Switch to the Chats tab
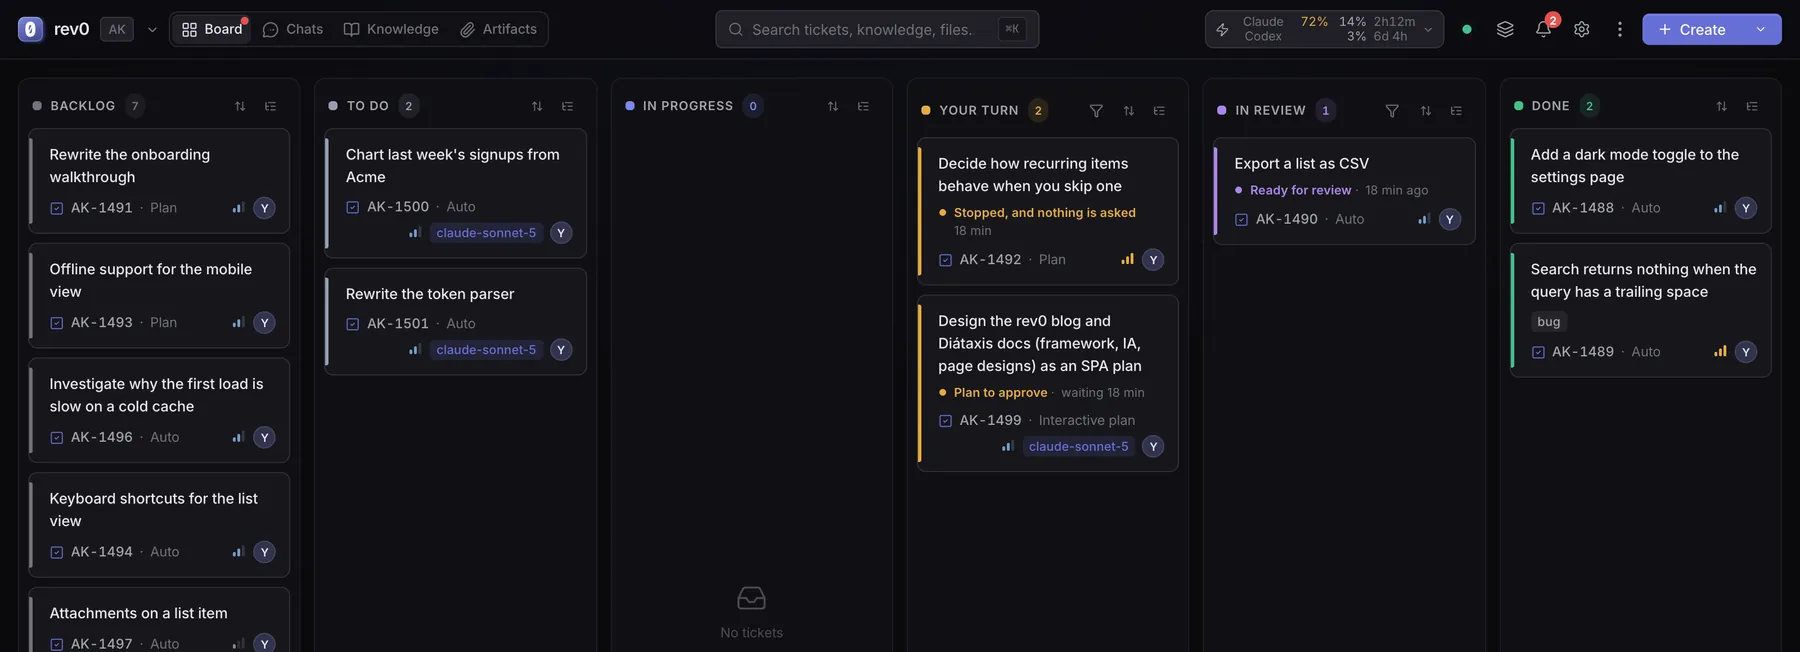Viewport: 1800px width, 652px height. click(x=293, y=29)
